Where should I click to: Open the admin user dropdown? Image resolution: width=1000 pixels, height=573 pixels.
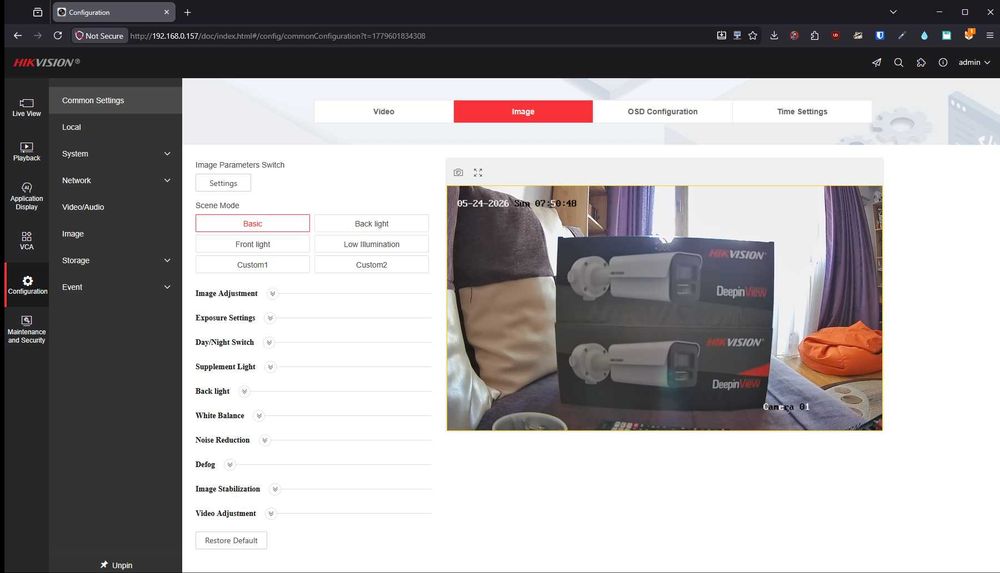coord(974,63)
